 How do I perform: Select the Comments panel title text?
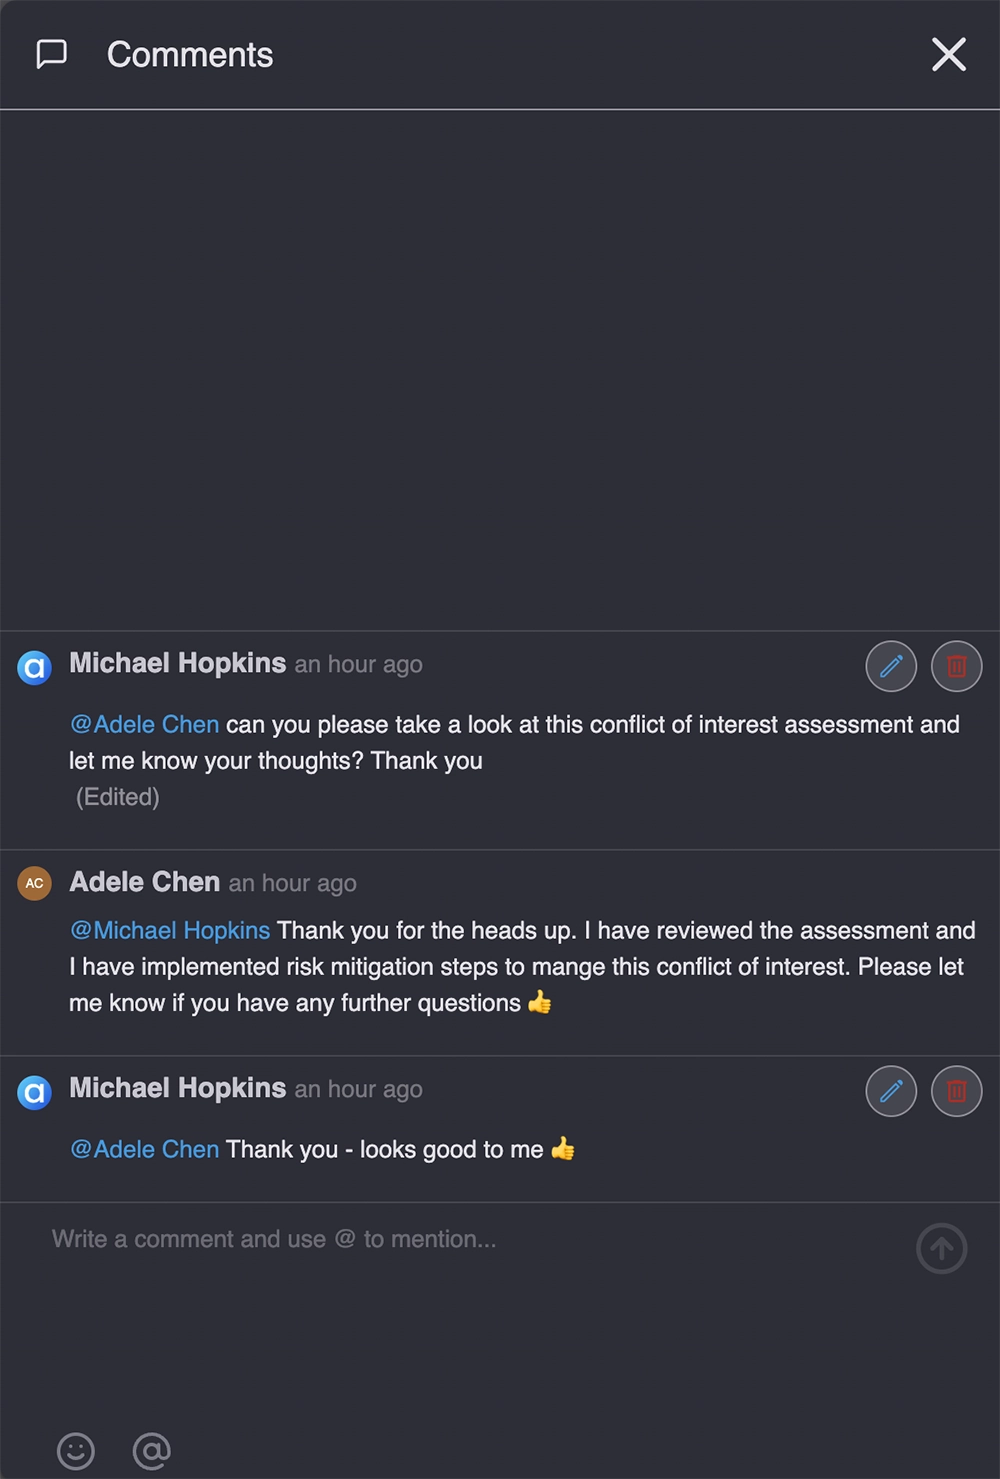pos(190,54)
